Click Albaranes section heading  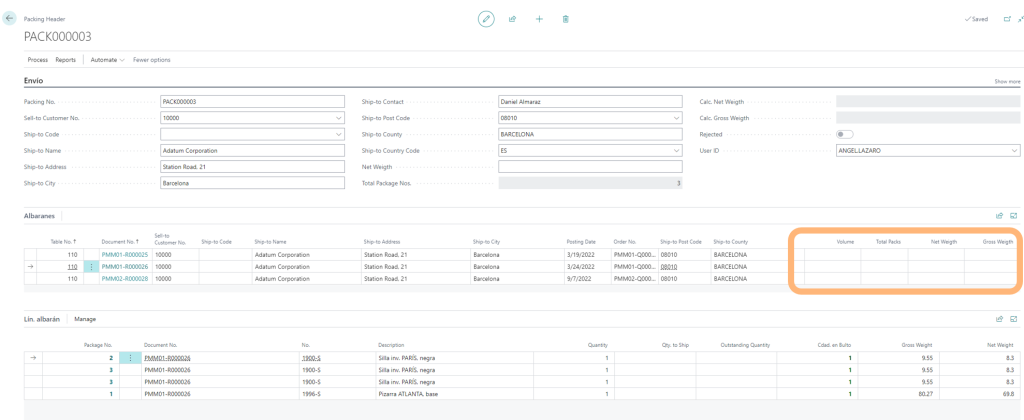41,216
